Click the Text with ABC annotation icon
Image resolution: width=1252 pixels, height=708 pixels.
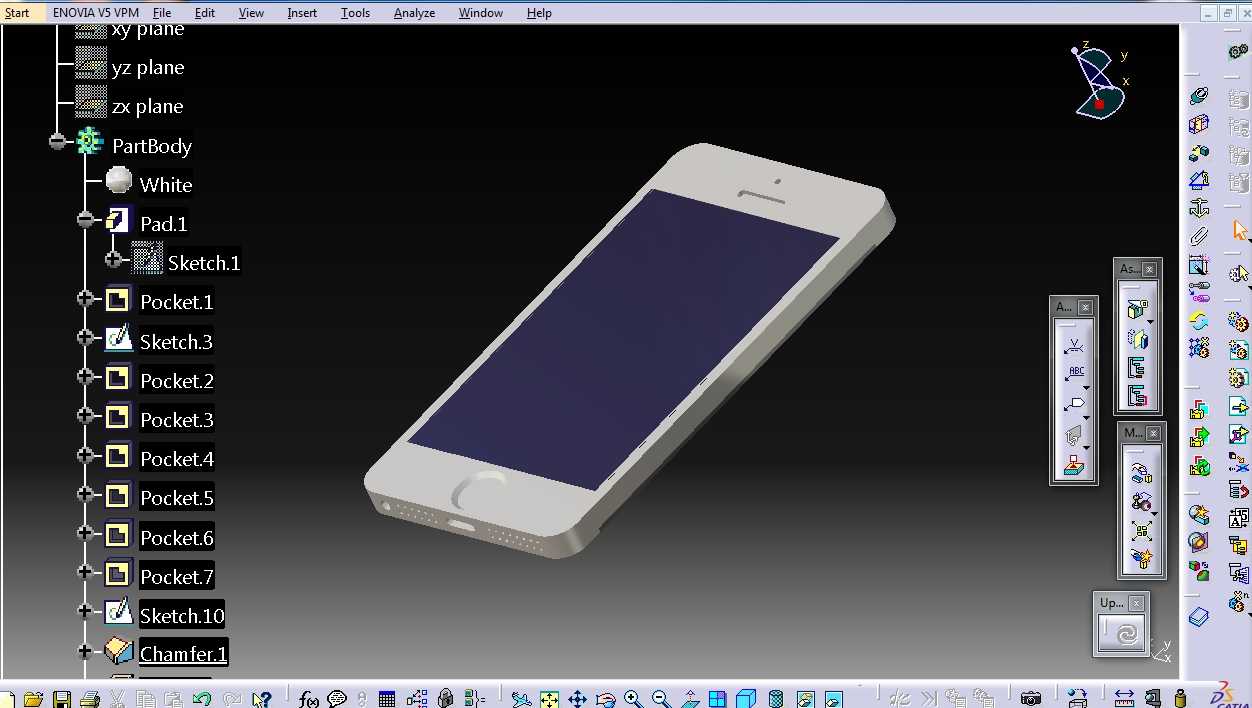coord(1075,375)
